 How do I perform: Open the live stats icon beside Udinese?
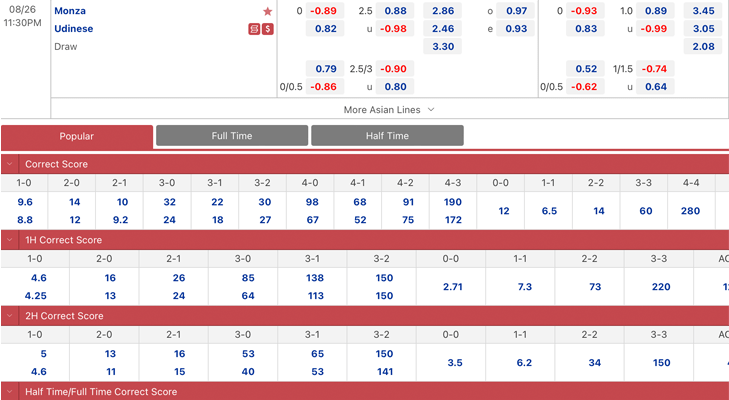[254, 29]
